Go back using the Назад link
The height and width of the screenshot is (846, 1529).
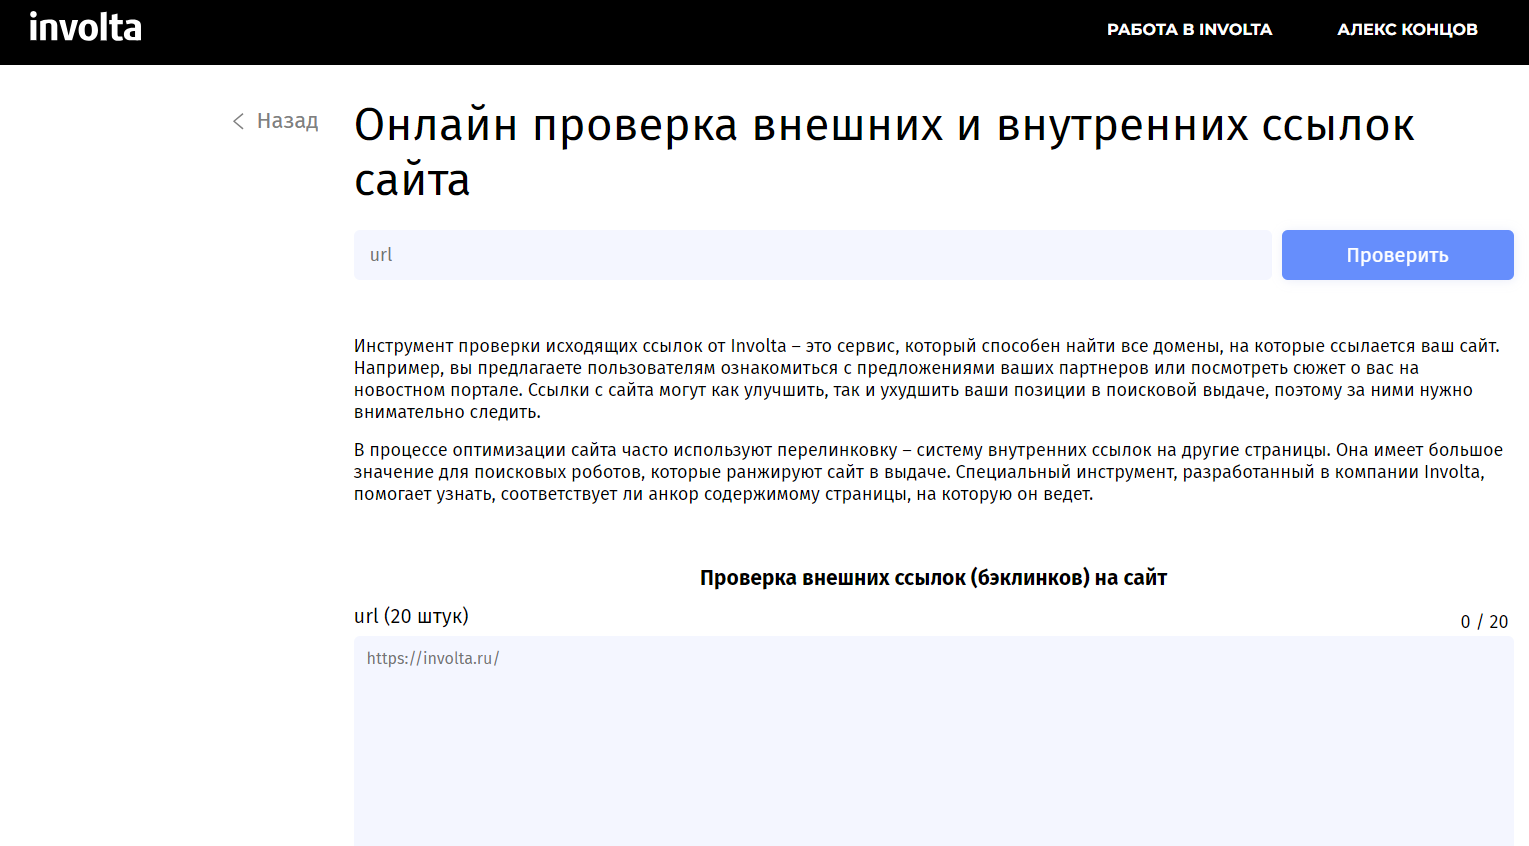point(275,121)
